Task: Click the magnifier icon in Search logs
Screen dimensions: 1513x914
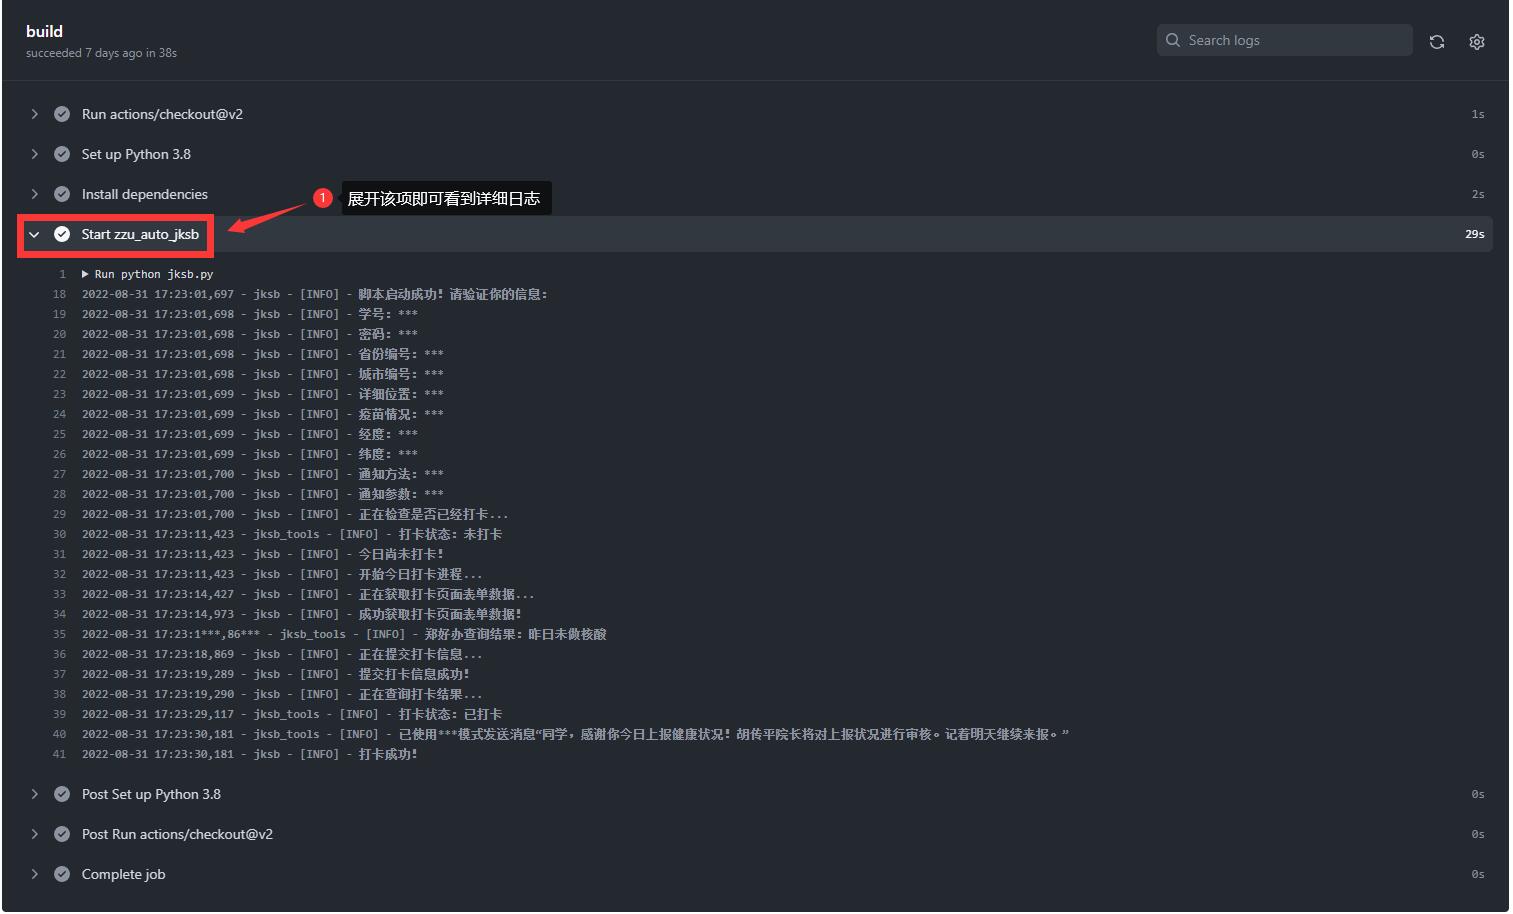Action: pyautogui.click(x=1173, y=40)
